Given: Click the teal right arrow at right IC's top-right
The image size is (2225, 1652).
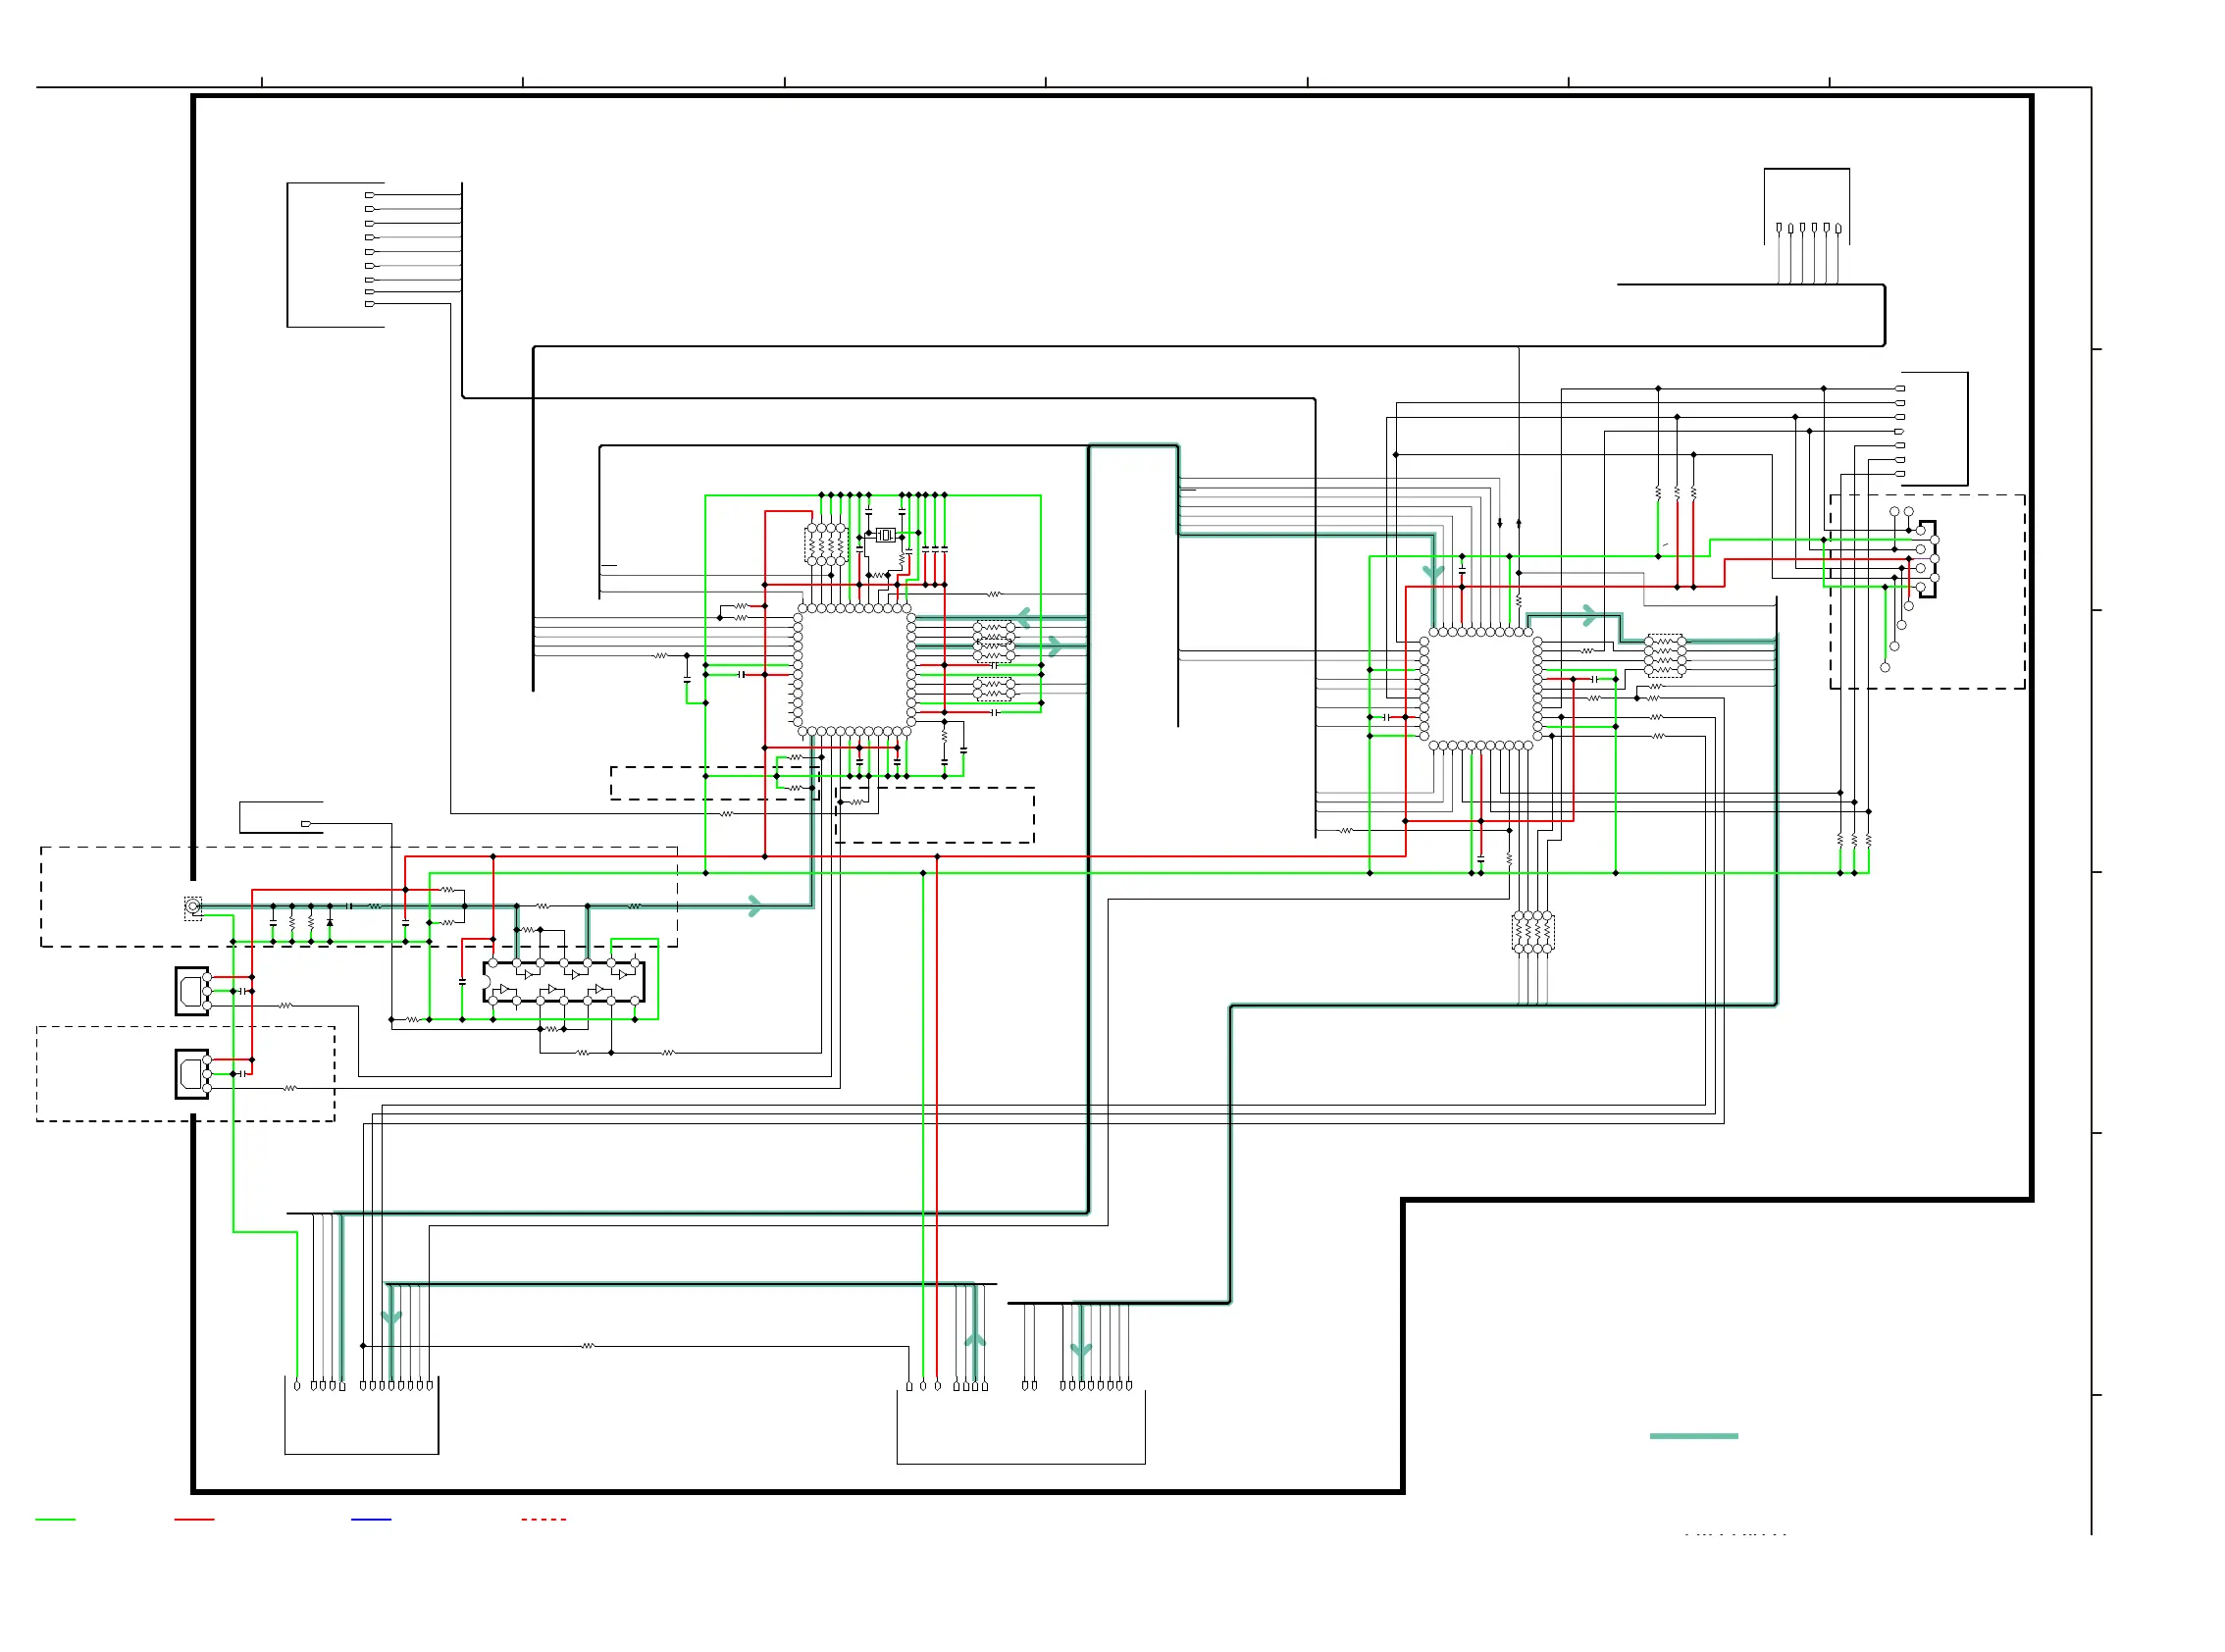Looking at the screenshot, I should (x=1590, y=616).
